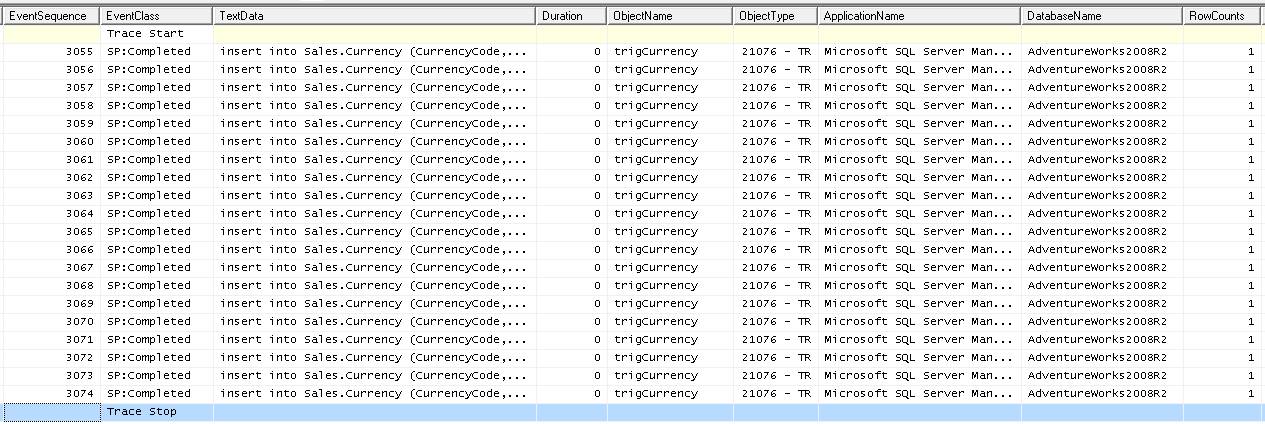Select event sequence 3067 cell
Screen dimensions: 1265x424
50,268
